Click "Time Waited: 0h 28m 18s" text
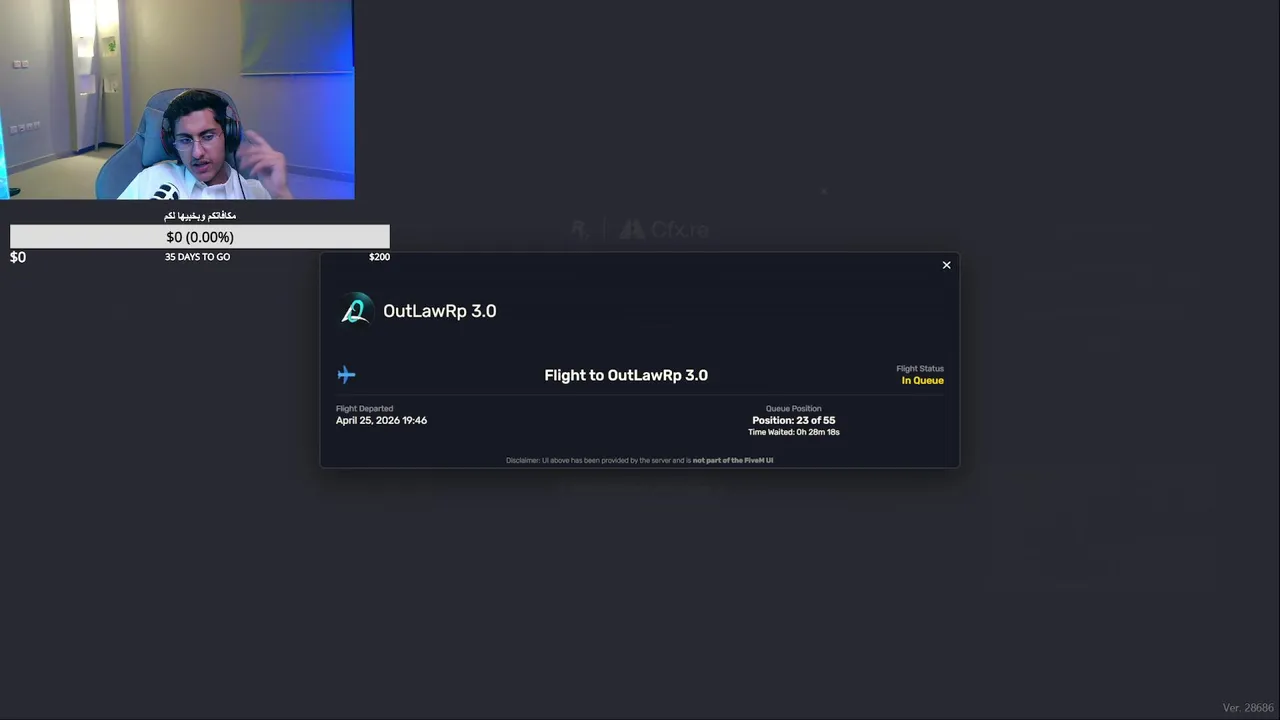1280x720 pixels. point(793,432)
